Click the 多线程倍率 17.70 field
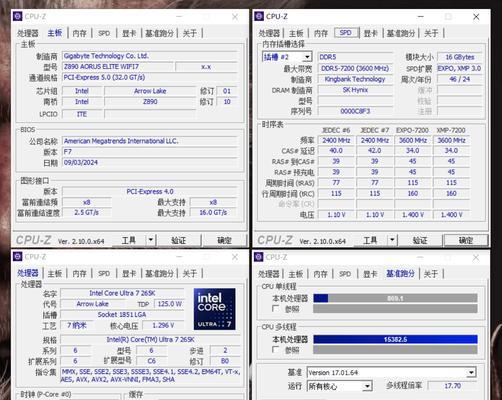The image size is (502, 400). pyautogui.click(x=452, y=386)
